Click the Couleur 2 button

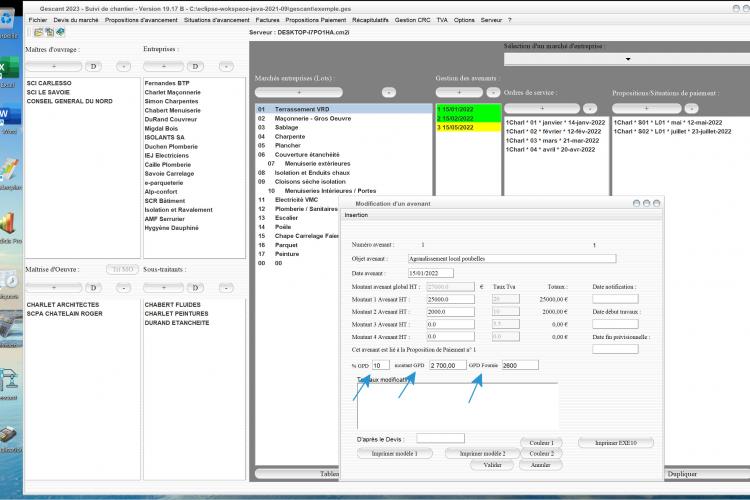tap(541, 453)
